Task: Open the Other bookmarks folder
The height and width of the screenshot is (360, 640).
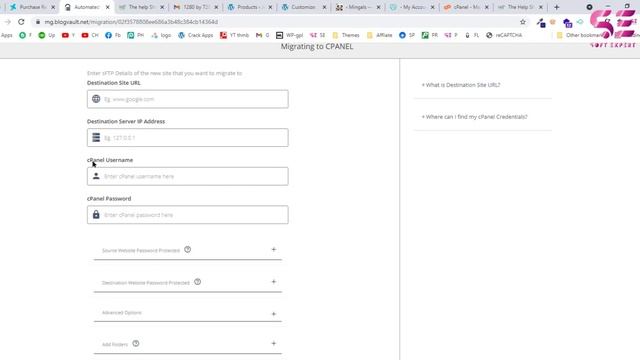Action: [x=580, y=36]
